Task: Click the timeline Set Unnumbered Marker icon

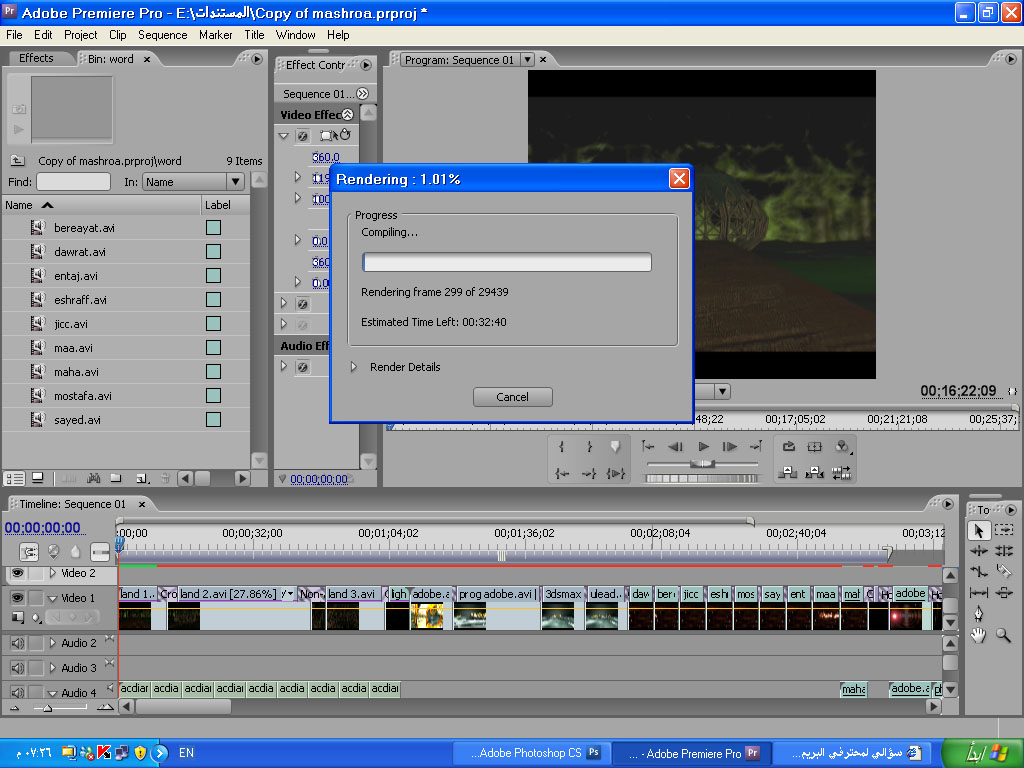Action: pos(76,552)
